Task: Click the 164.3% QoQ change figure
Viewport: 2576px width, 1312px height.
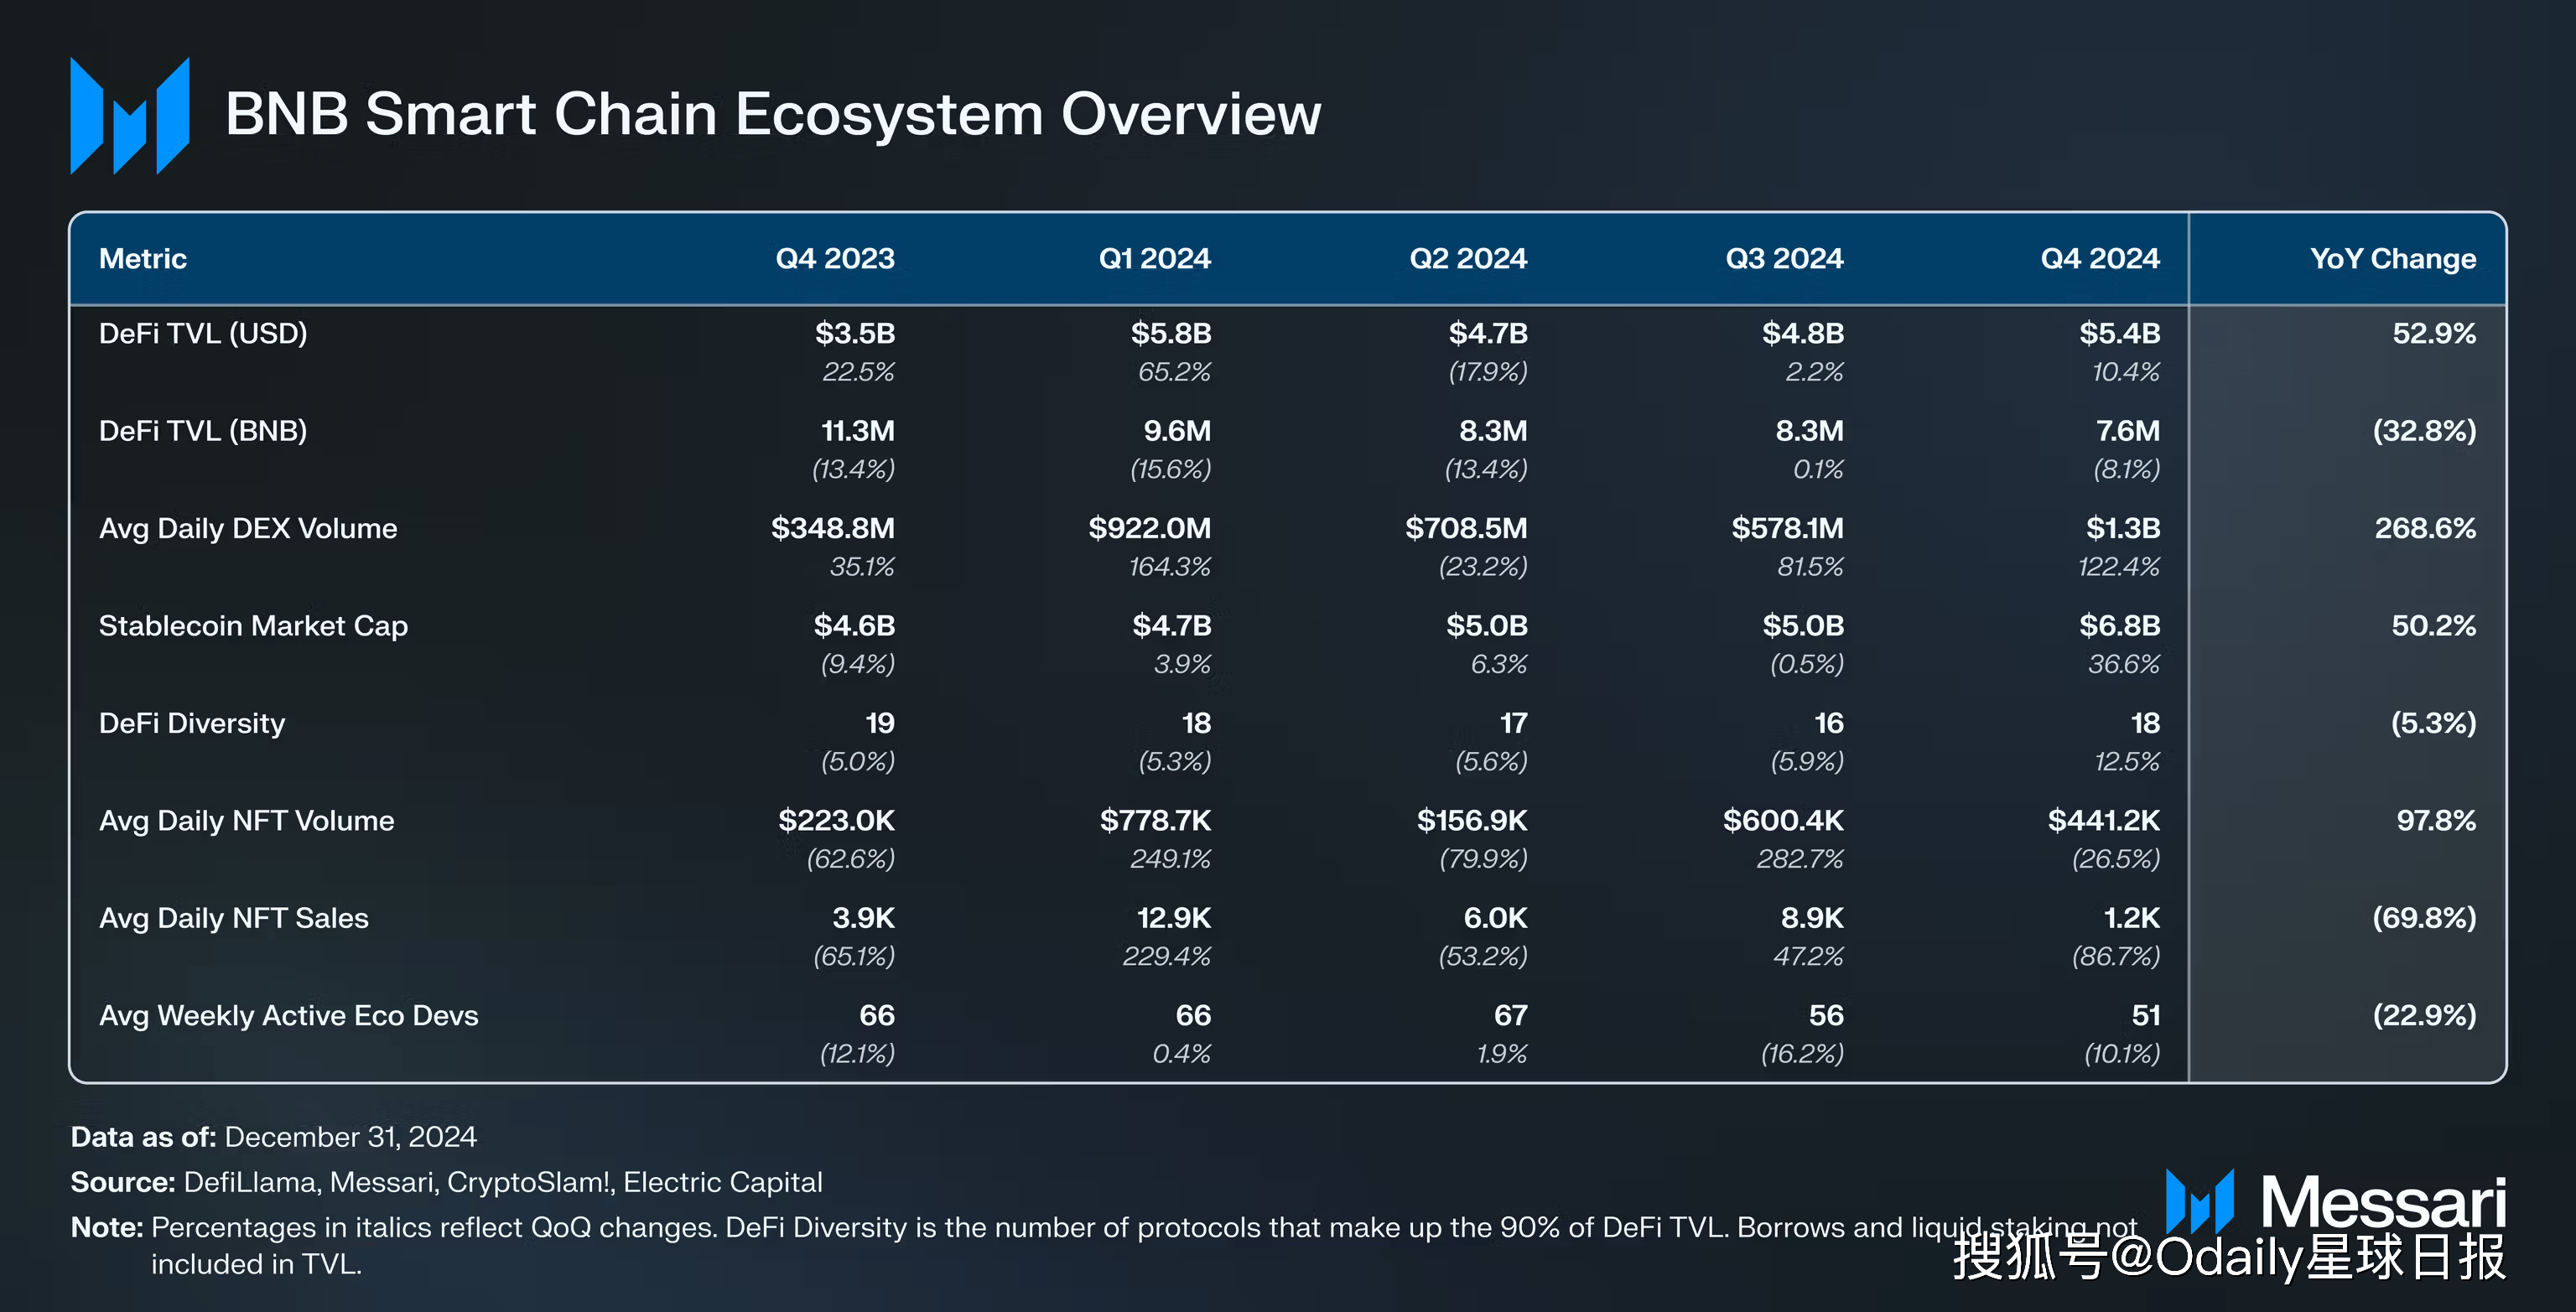Action: (x=1170, y=567)
